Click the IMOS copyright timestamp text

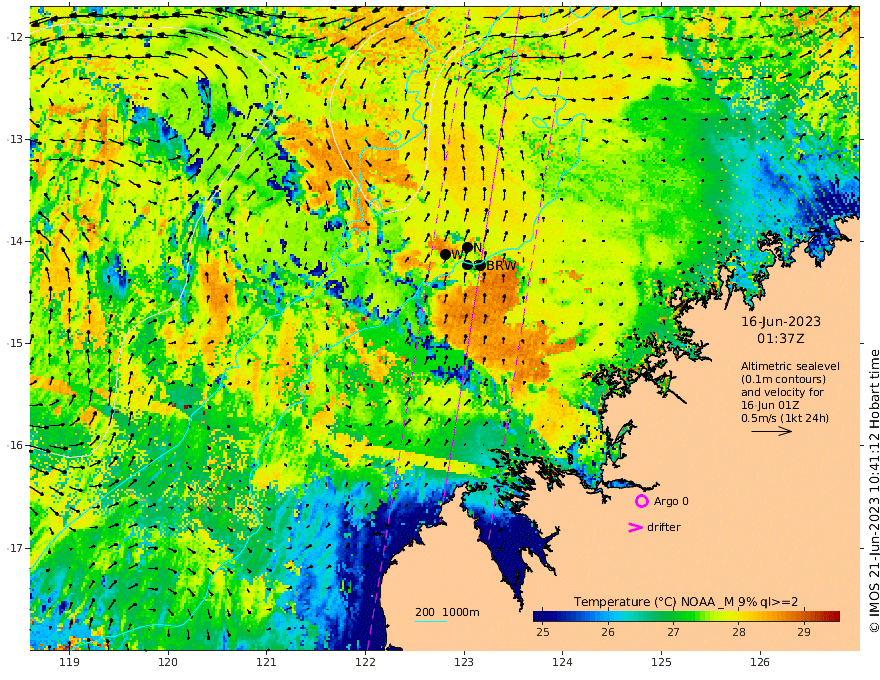873,491
